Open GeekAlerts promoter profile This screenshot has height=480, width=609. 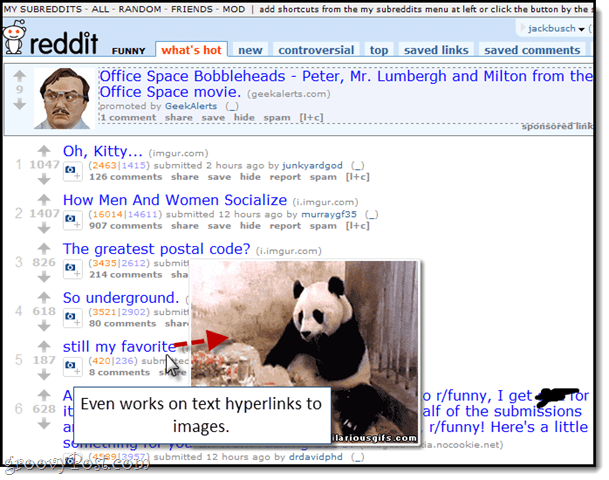[191, 106]
